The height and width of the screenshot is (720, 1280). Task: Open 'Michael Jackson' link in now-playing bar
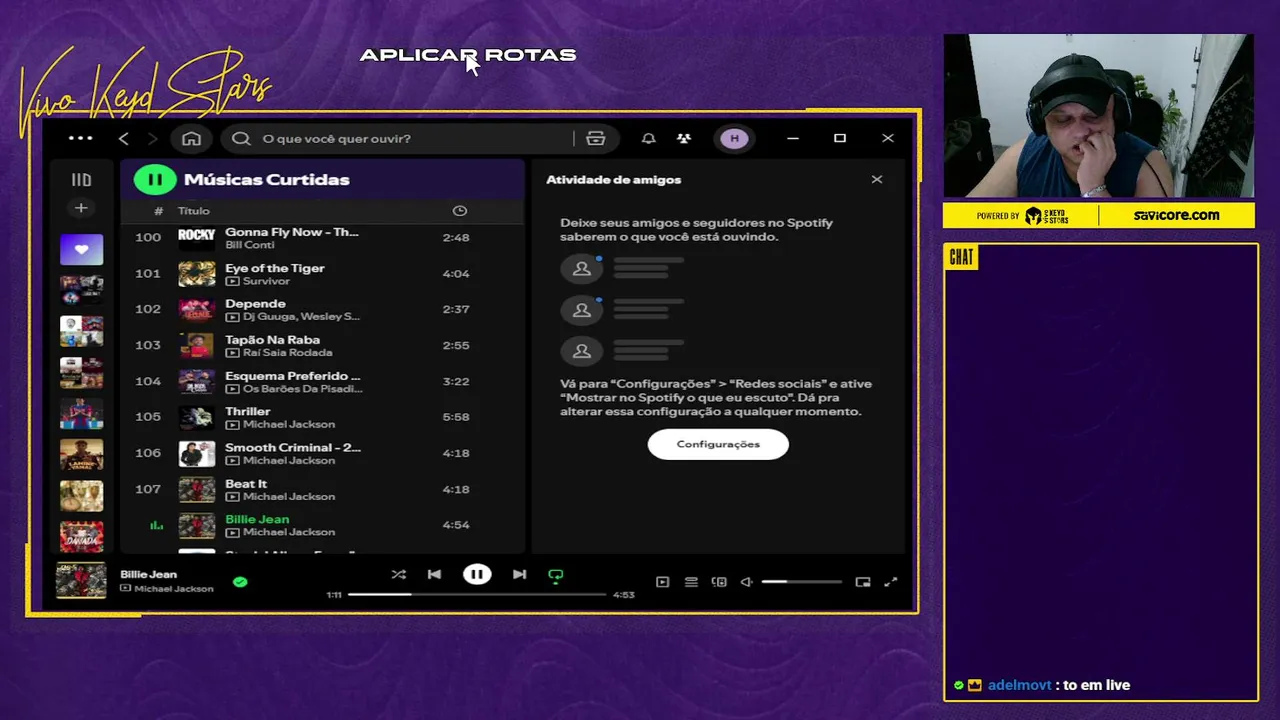click(x=174, y=589)
